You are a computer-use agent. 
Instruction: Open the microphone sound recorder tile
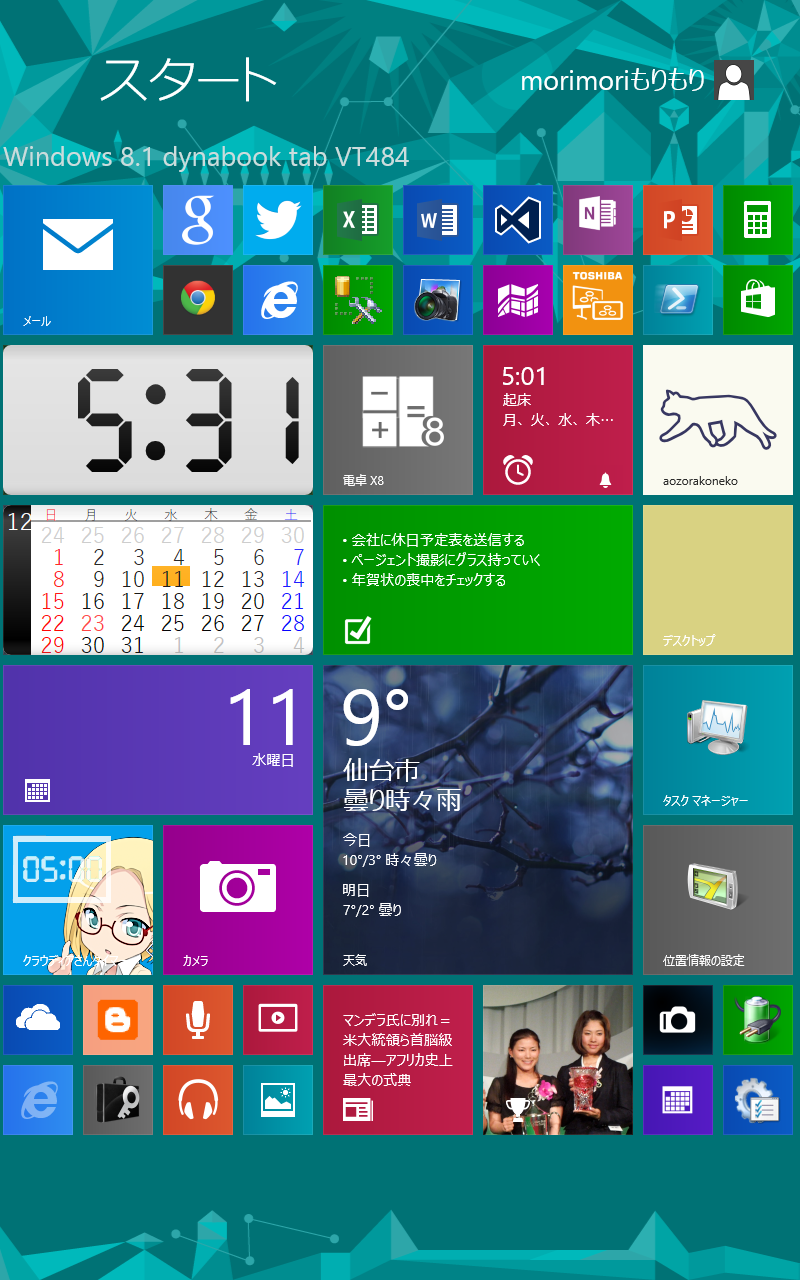198,1020
